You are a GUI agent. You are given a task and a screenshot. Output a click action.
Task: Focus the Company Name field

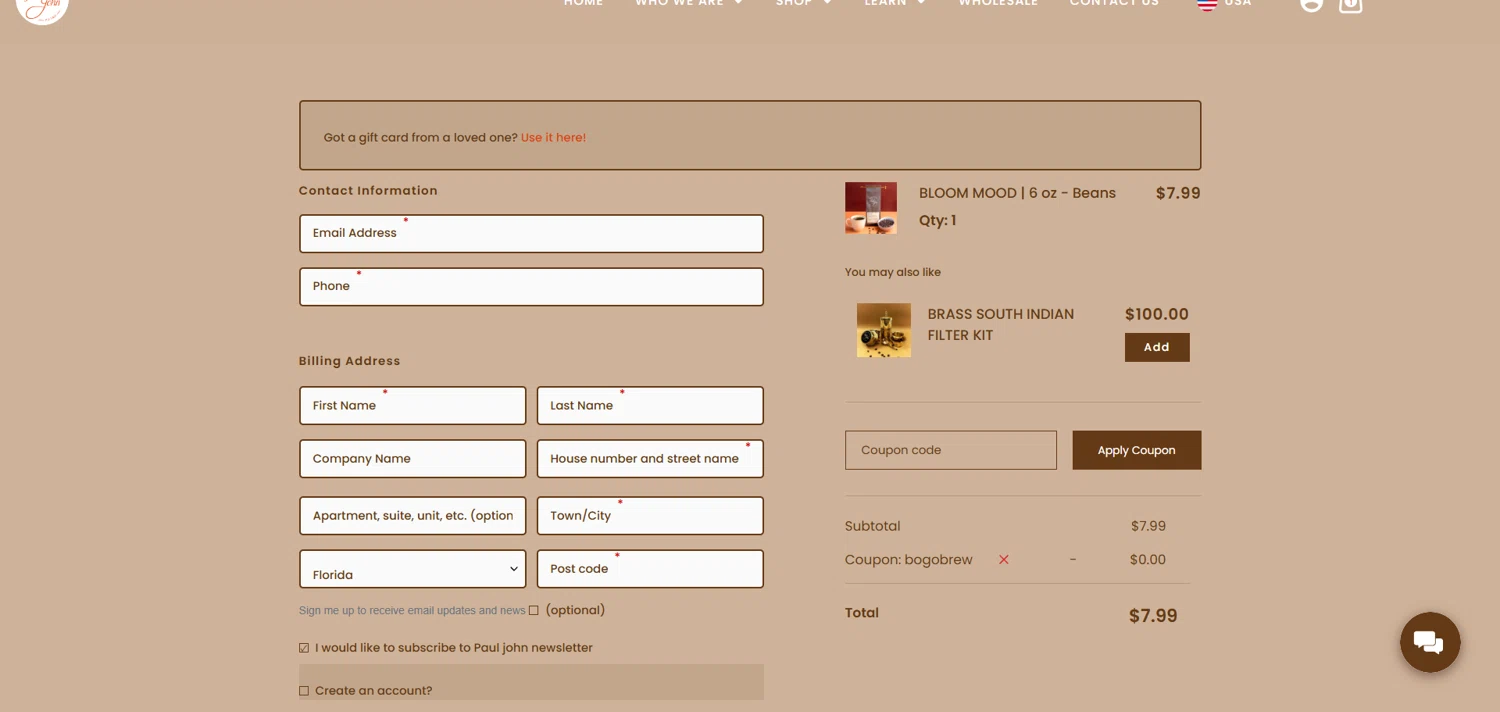[x=413, y=459]
